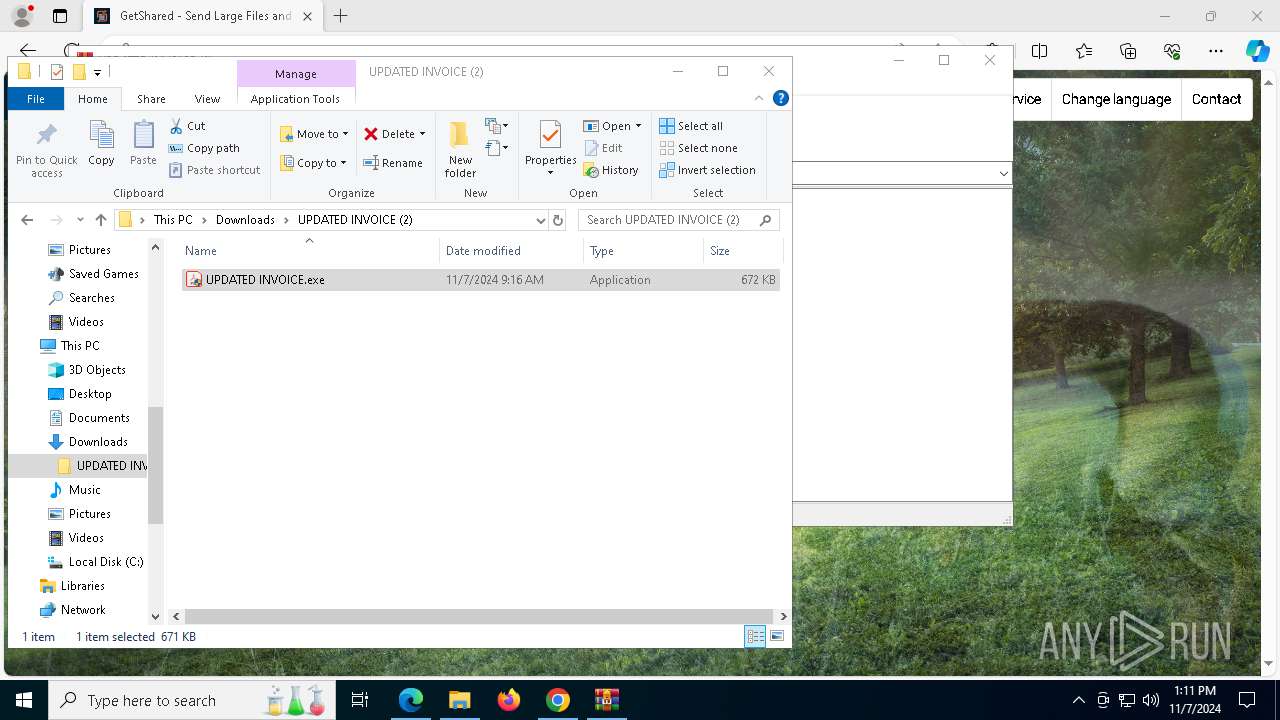Click Change language on the web page
The height and width of the screenshot is (720, 1280).
point(1116,99)
